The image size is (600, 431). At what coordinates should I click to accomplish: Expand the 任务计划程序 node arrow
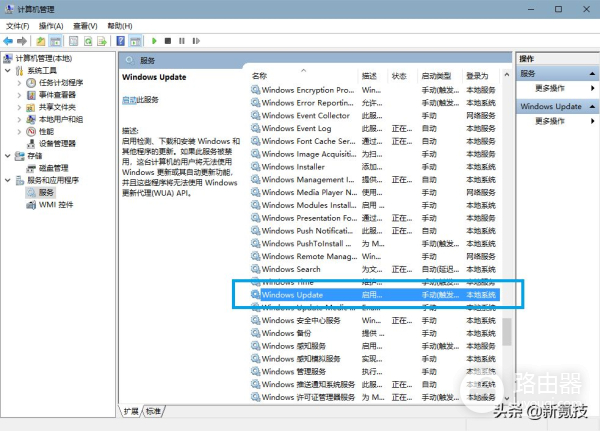coord(19,82)
